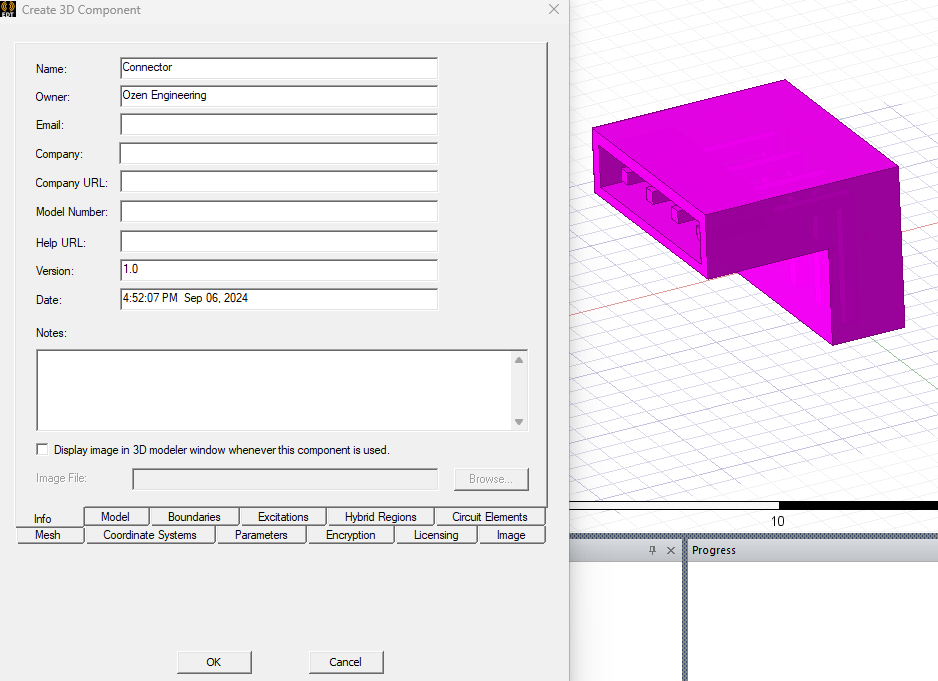Click the Name input field showing Connector
938x681 pixels.
(x=278, y=68)
